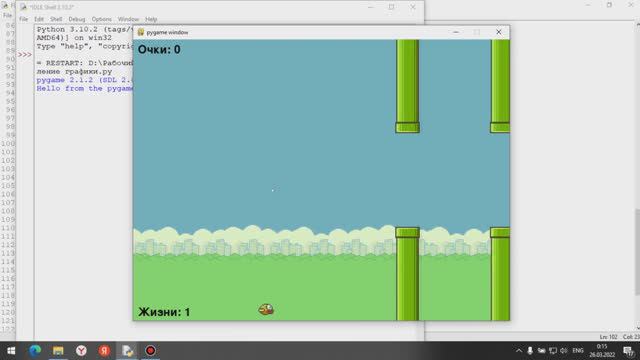Click the battery tray icon
640x360 pixels.
(x=541, y=351)
